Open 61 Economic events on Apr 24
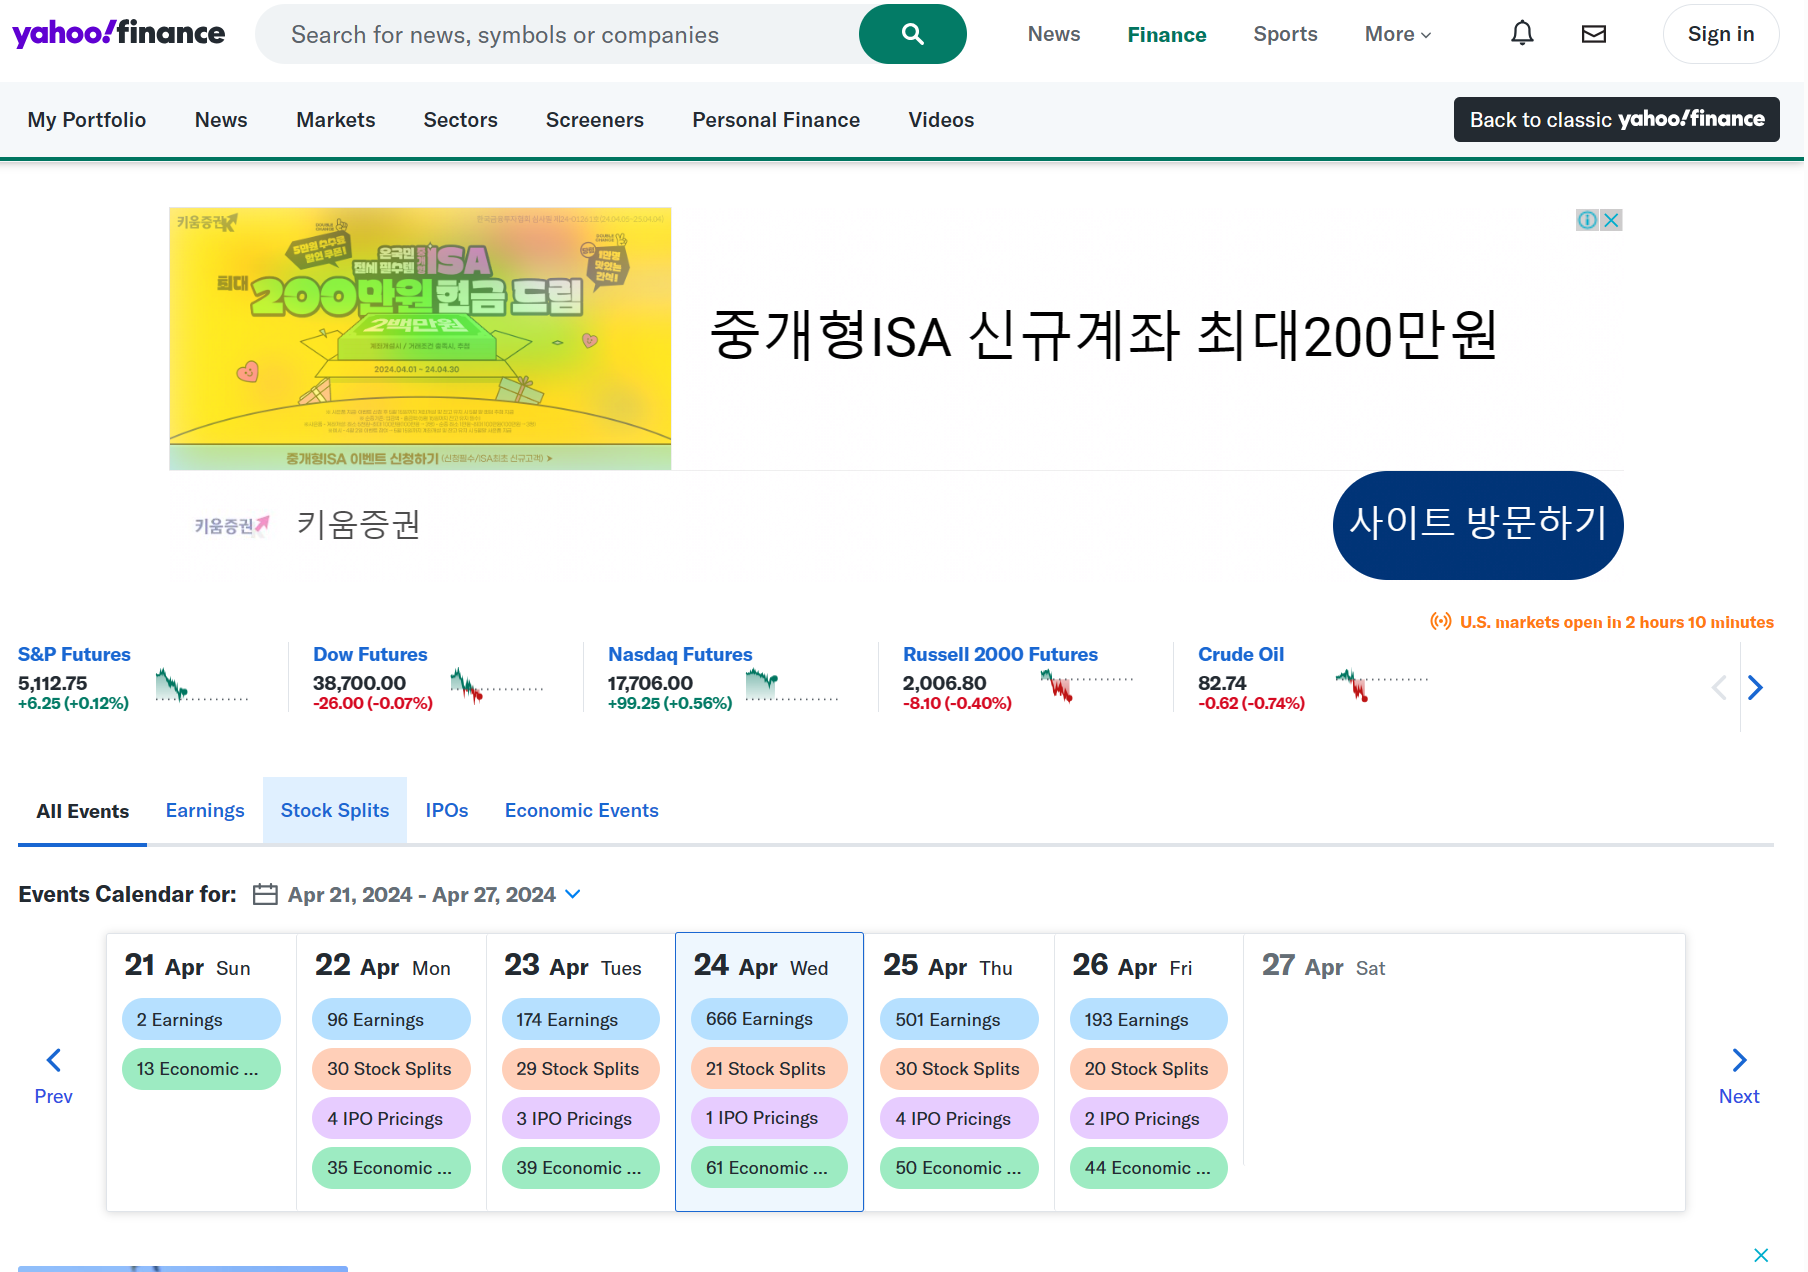Viewport: 1808px width, 1272px height. coord(769,1168)
